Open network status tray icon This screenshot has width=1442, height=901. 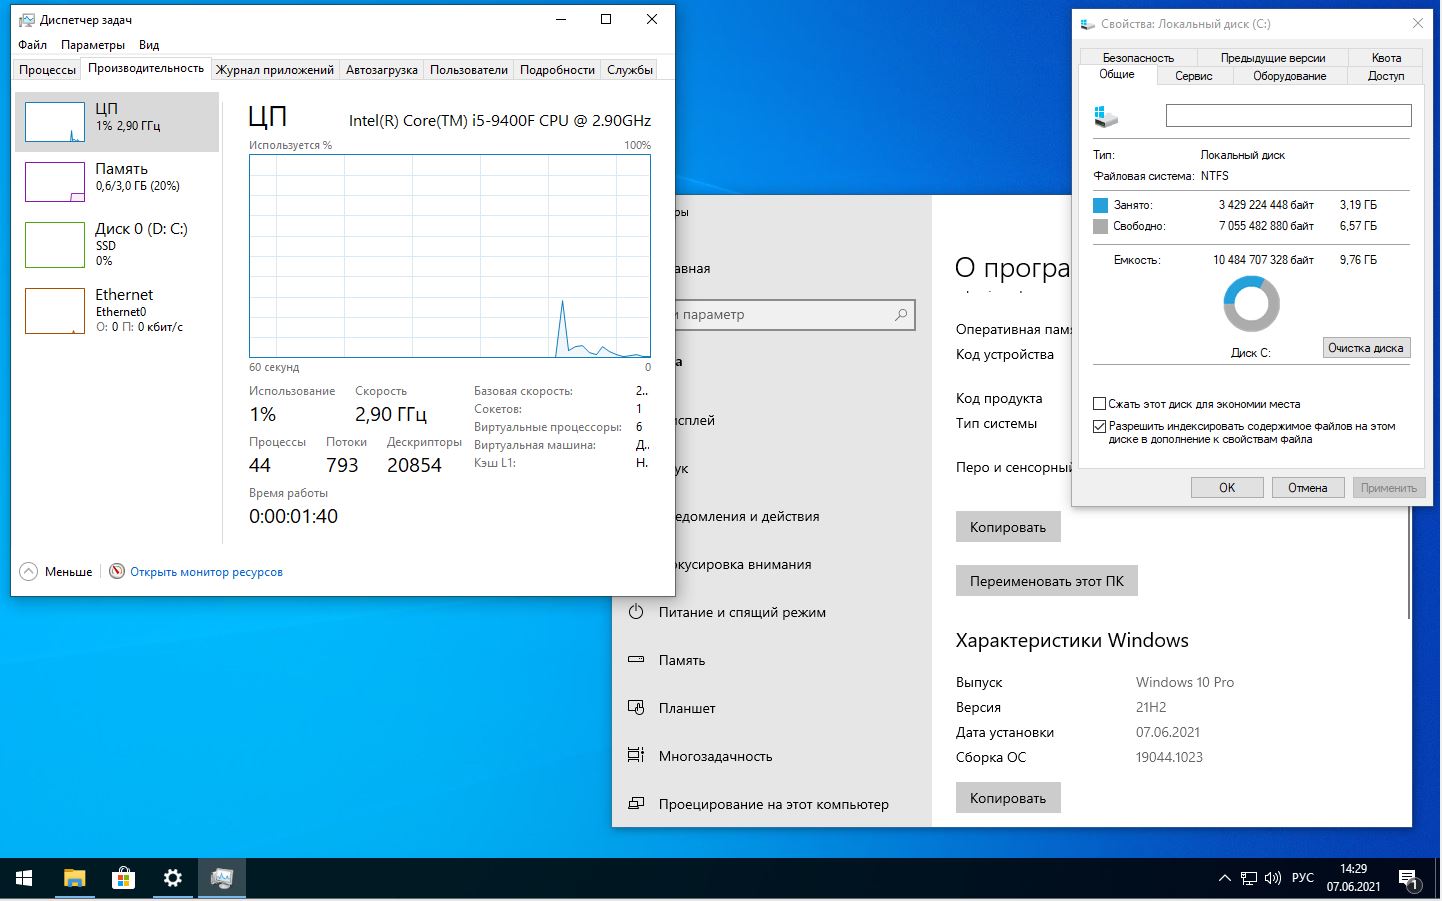[1249, 879]
